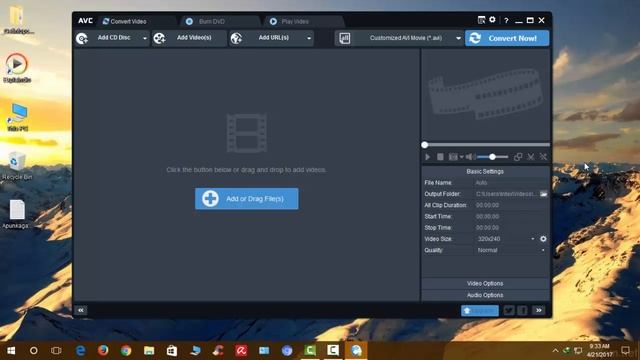Collapse the Basic Settings header
Viewport: 640px width, 360px height.
pyautogui.click(x=485, y=171)
